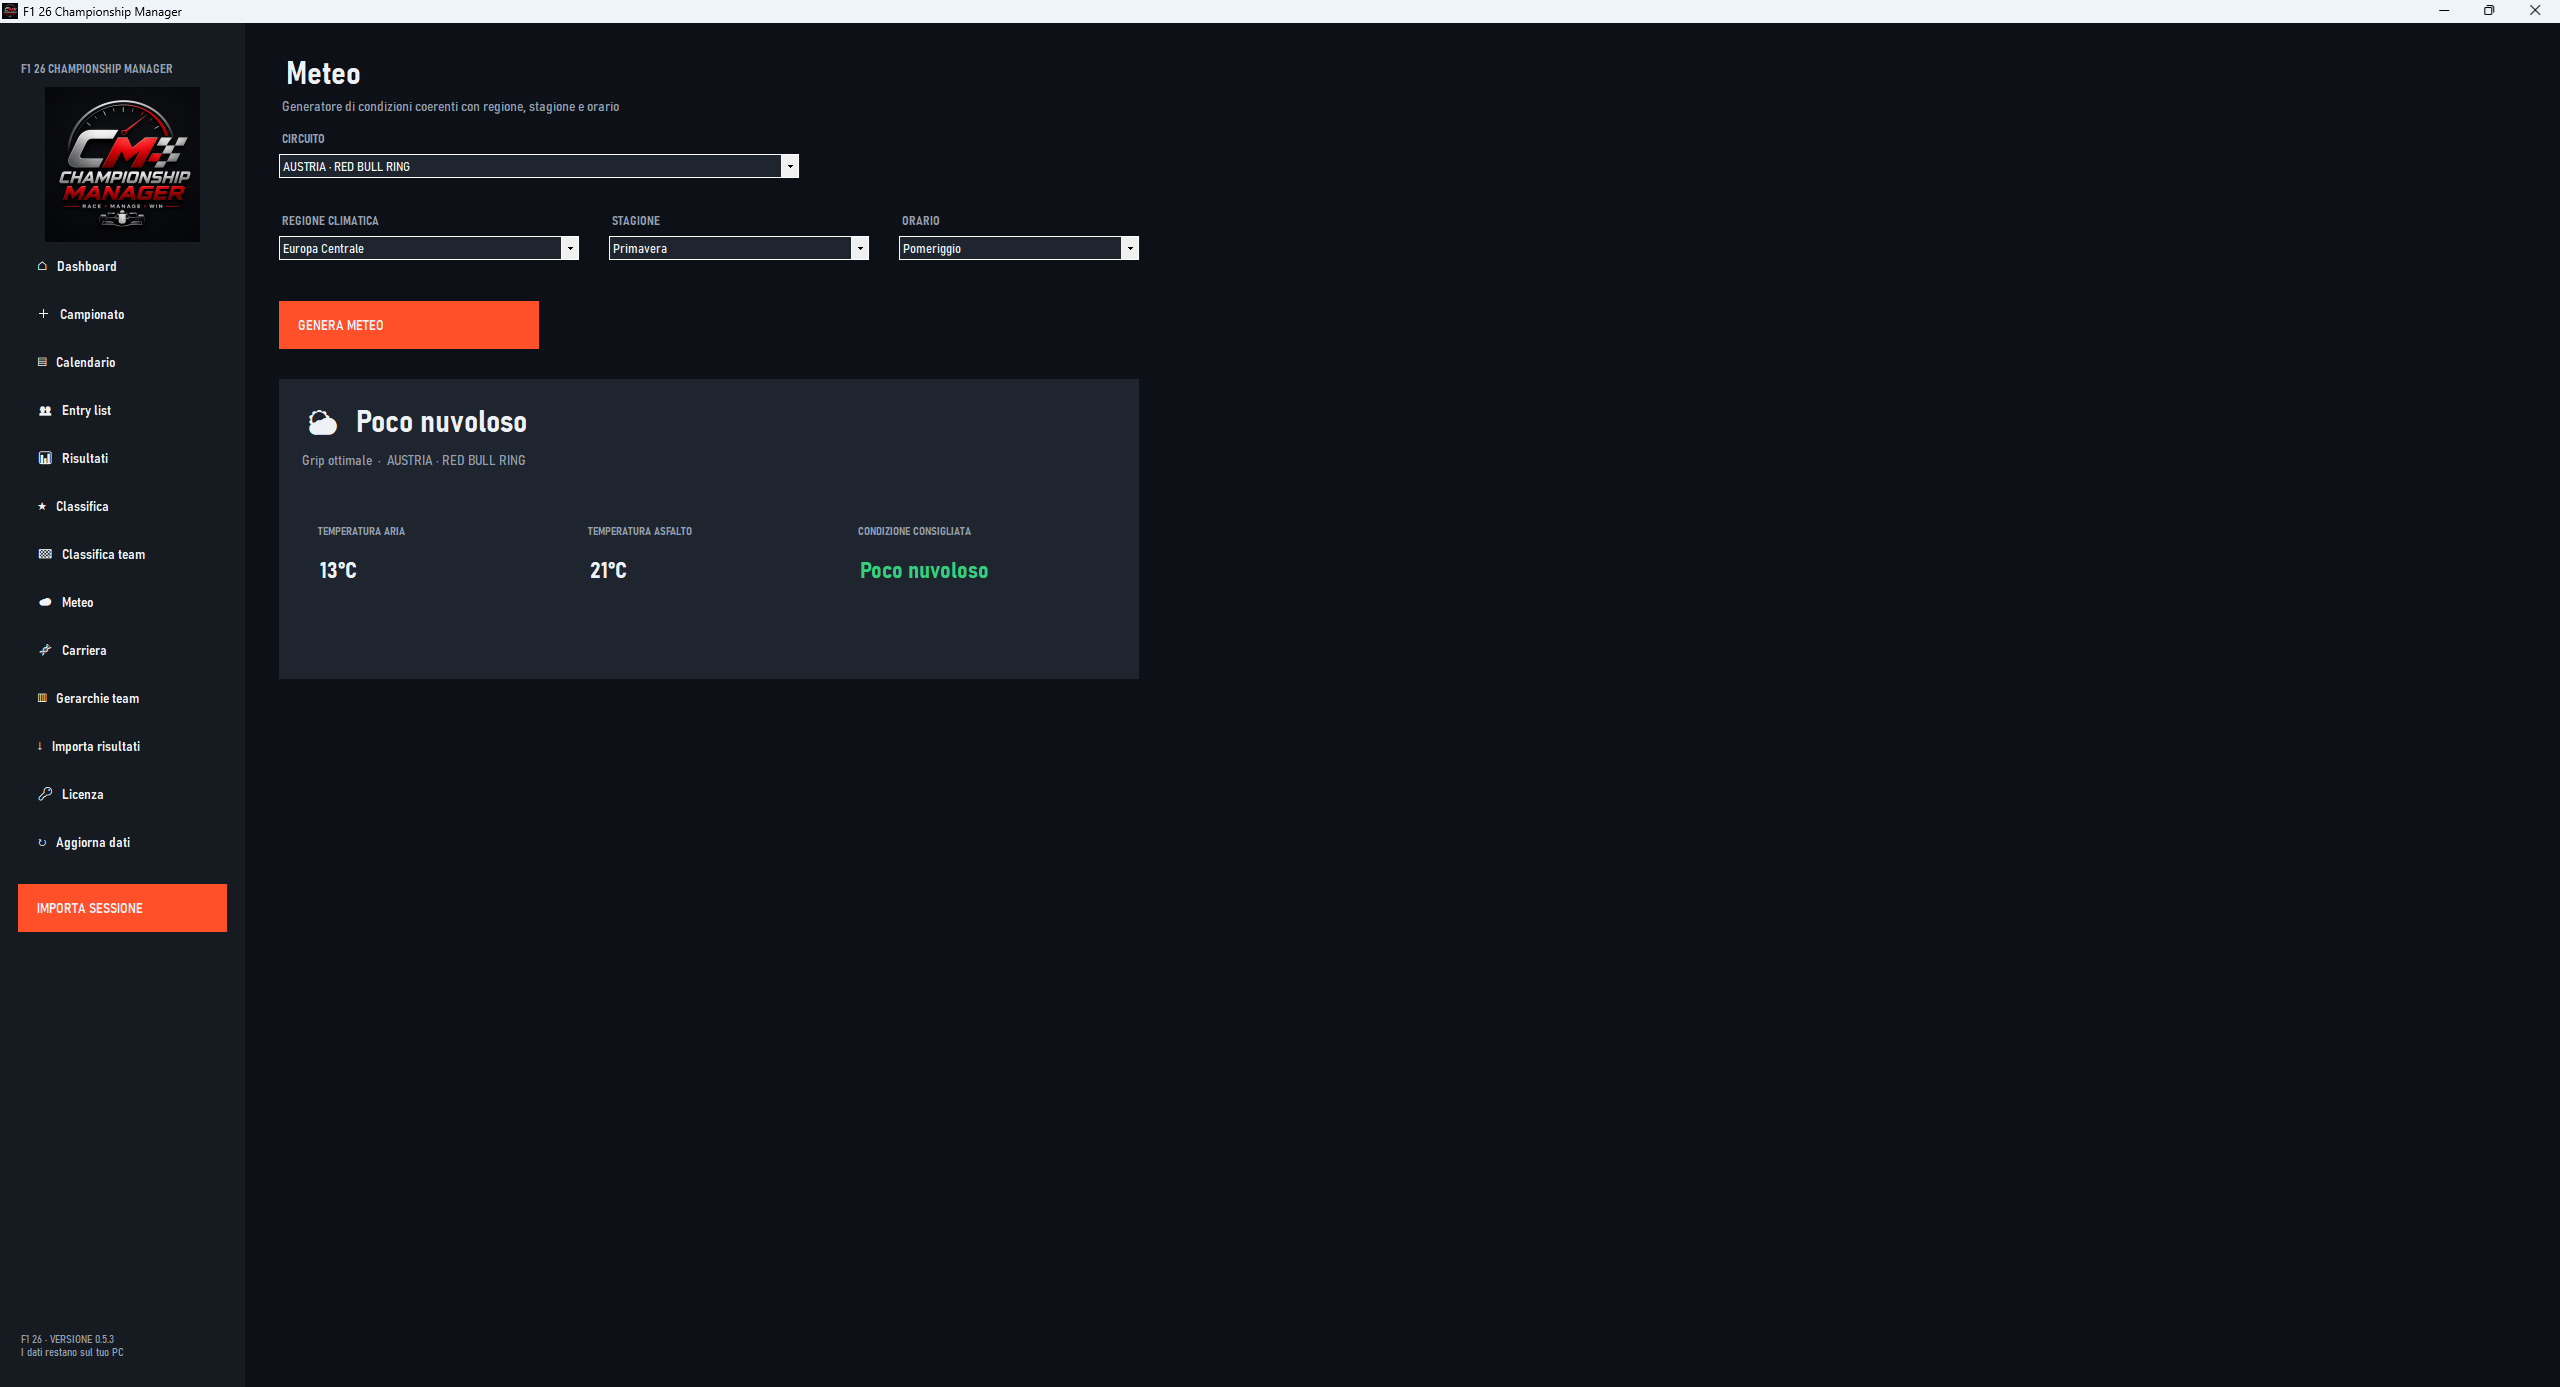The height and width of the screenshot is (1387, 2560).
Task: Click the plus icon beside Campionato
Action: pyautogui.click(x=43, y=314)
